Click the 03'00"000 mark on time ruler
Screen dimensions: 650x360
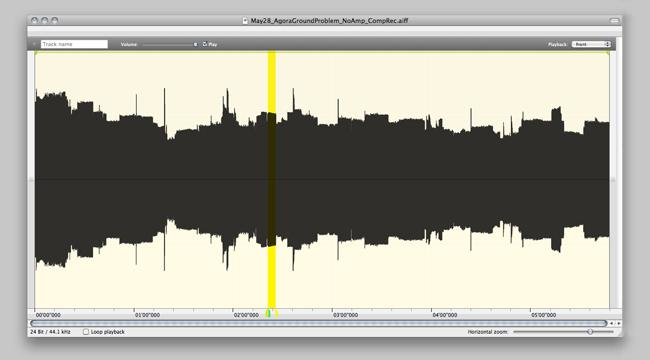(x=345, y=315)
